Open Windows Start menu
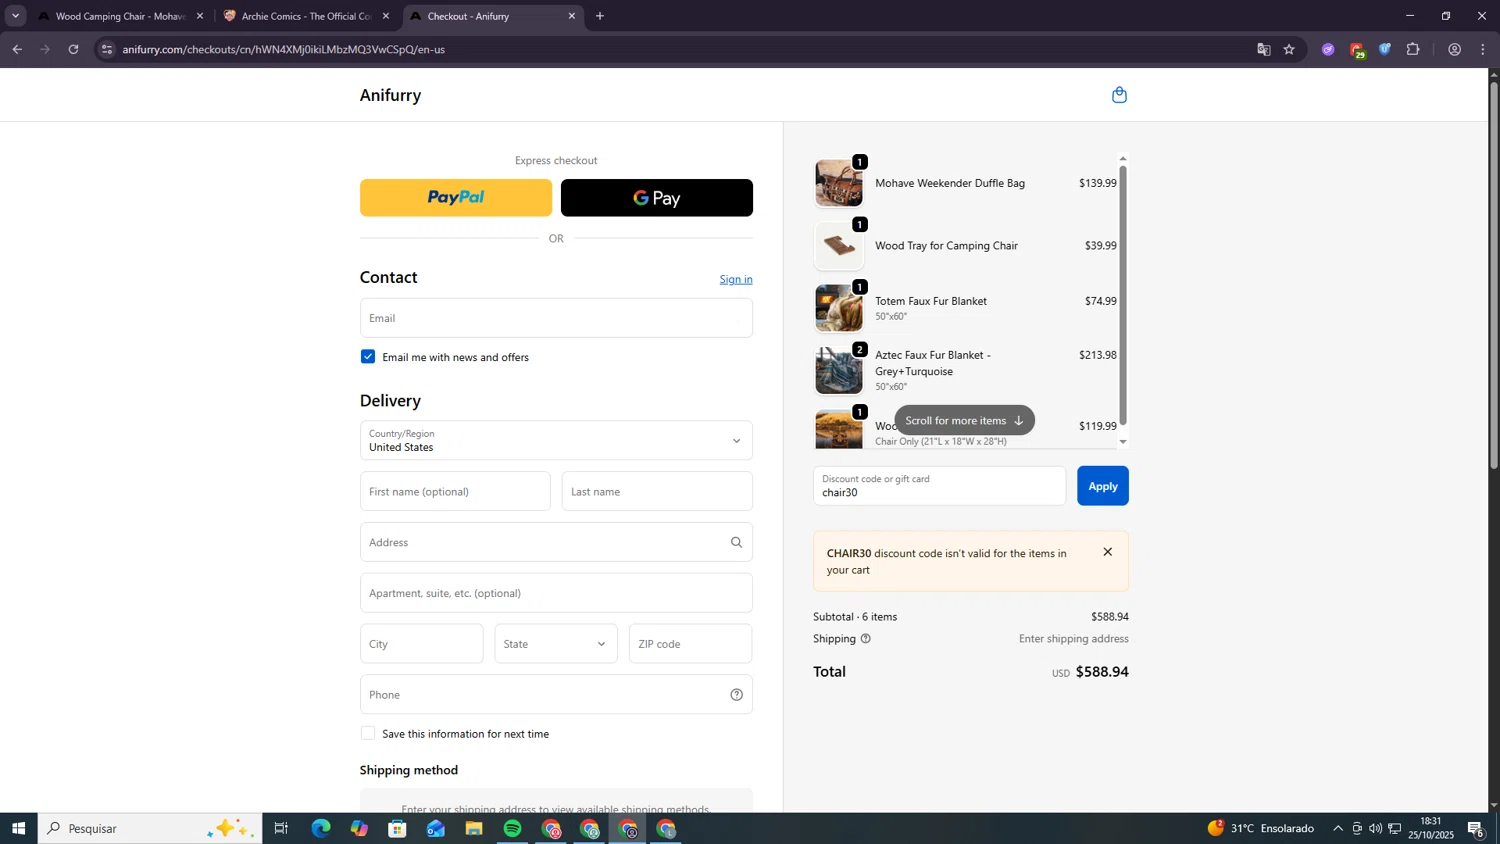The width and height of the screenshot is (1500, 844). 18,829
